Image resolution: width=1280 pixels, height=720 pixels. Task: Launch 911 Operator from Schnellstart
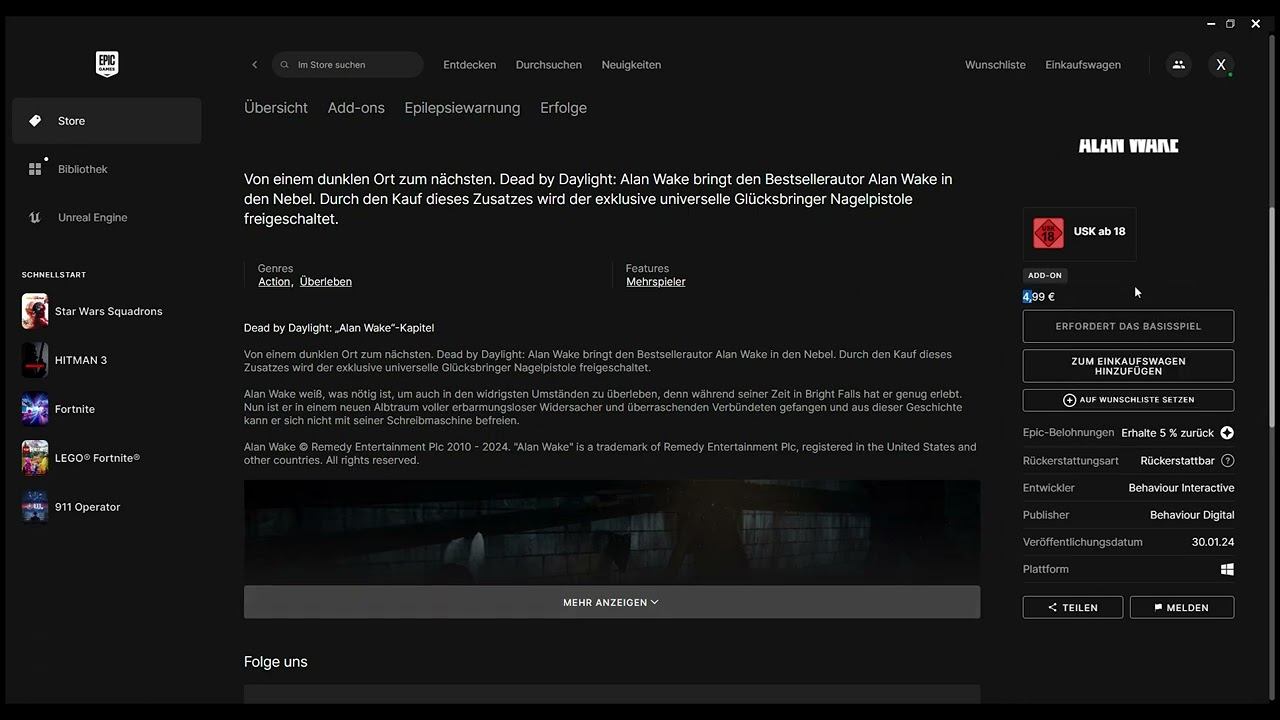click(x=107, y=507)
